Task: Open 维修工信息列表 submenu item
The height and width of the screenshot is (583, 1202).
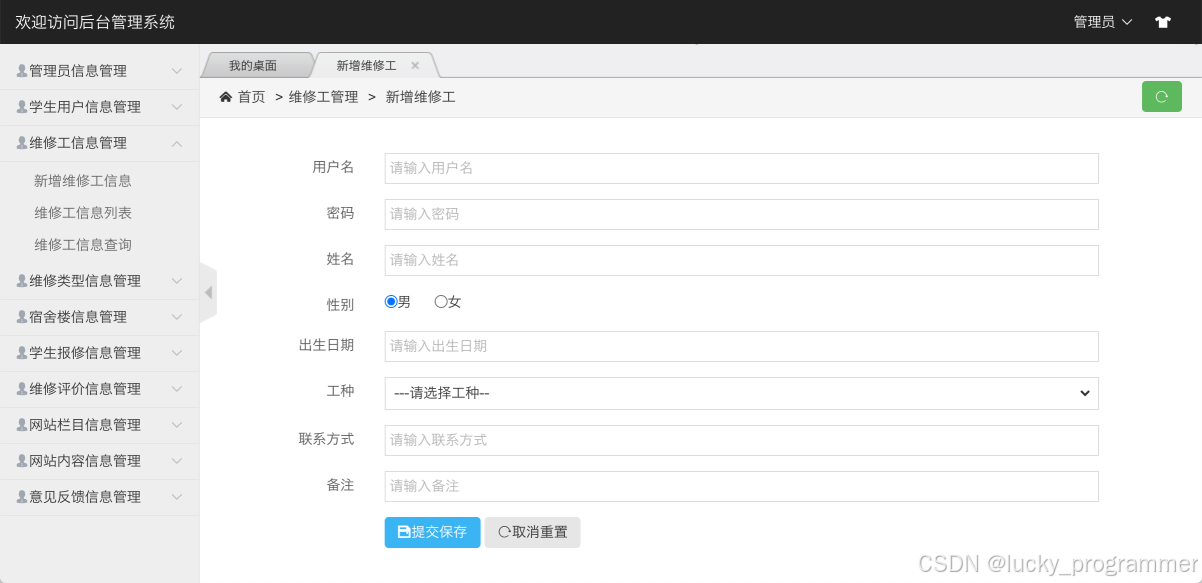Action: (83, 213)
